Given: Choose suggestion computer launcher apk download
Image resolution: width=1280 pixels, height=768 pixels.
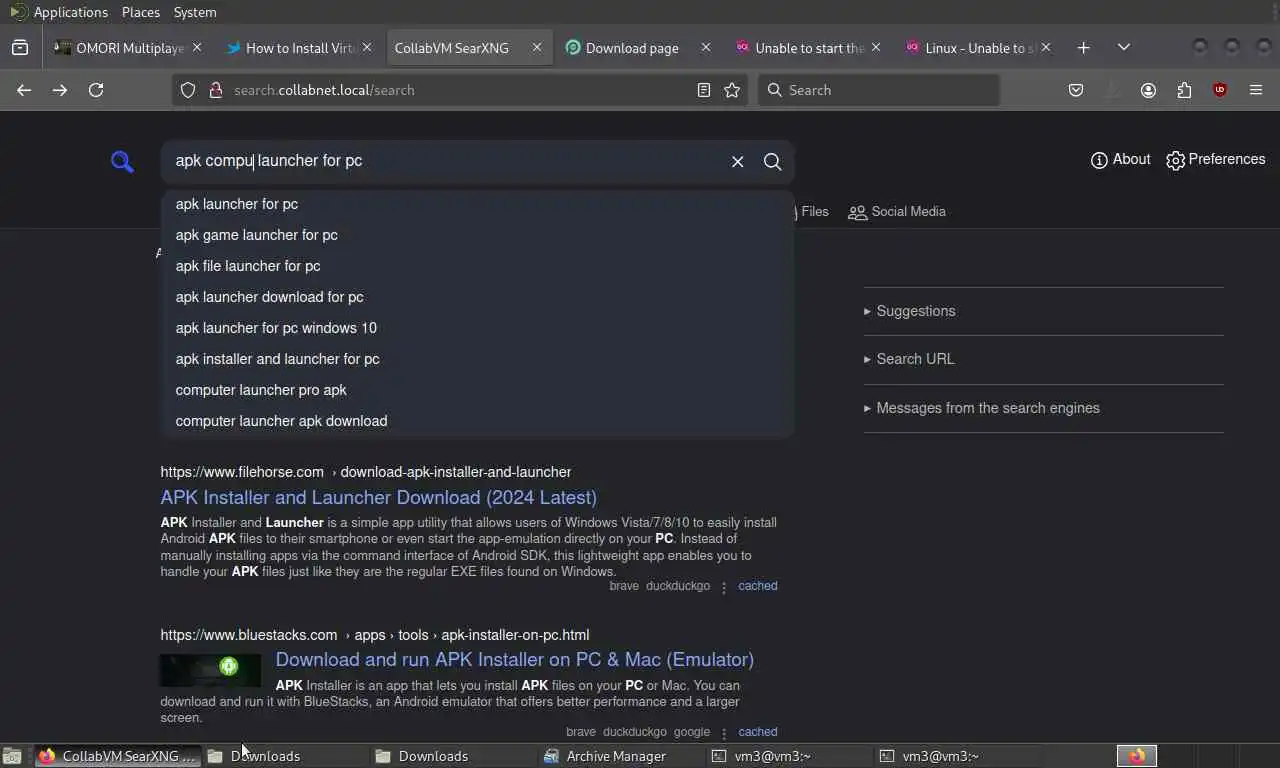Looking at the screenshot, I should (477, 421).
